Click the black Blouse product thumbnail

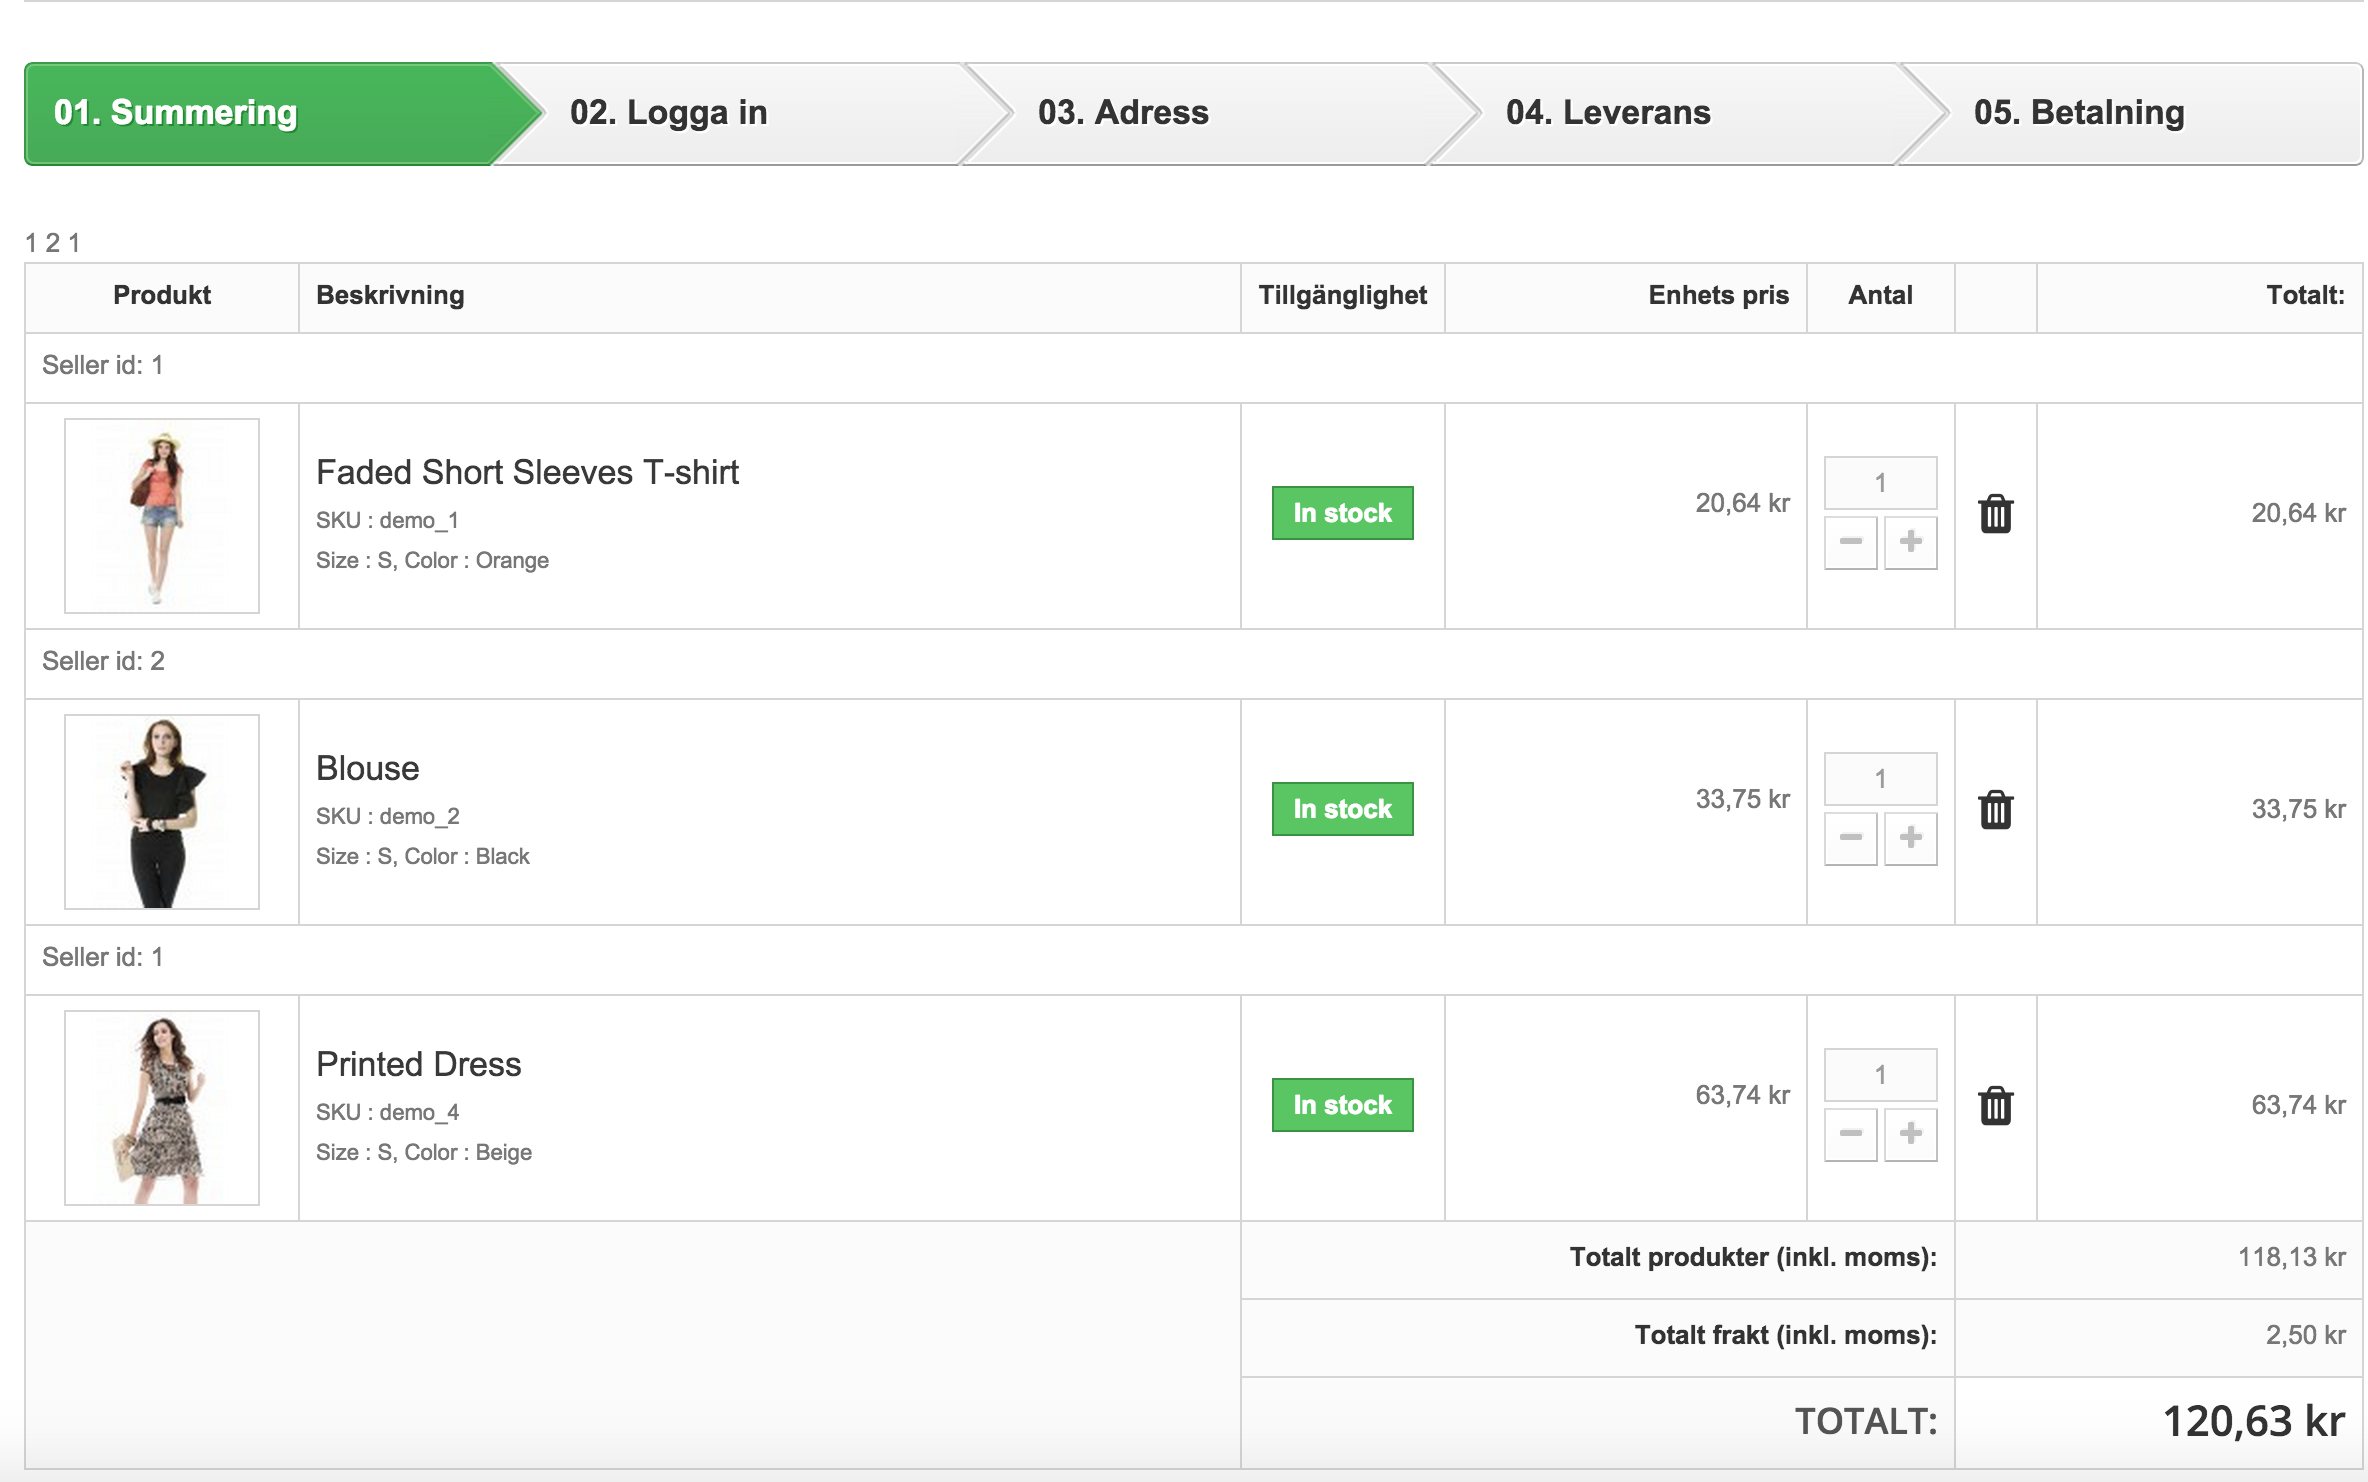click(162, 812)
